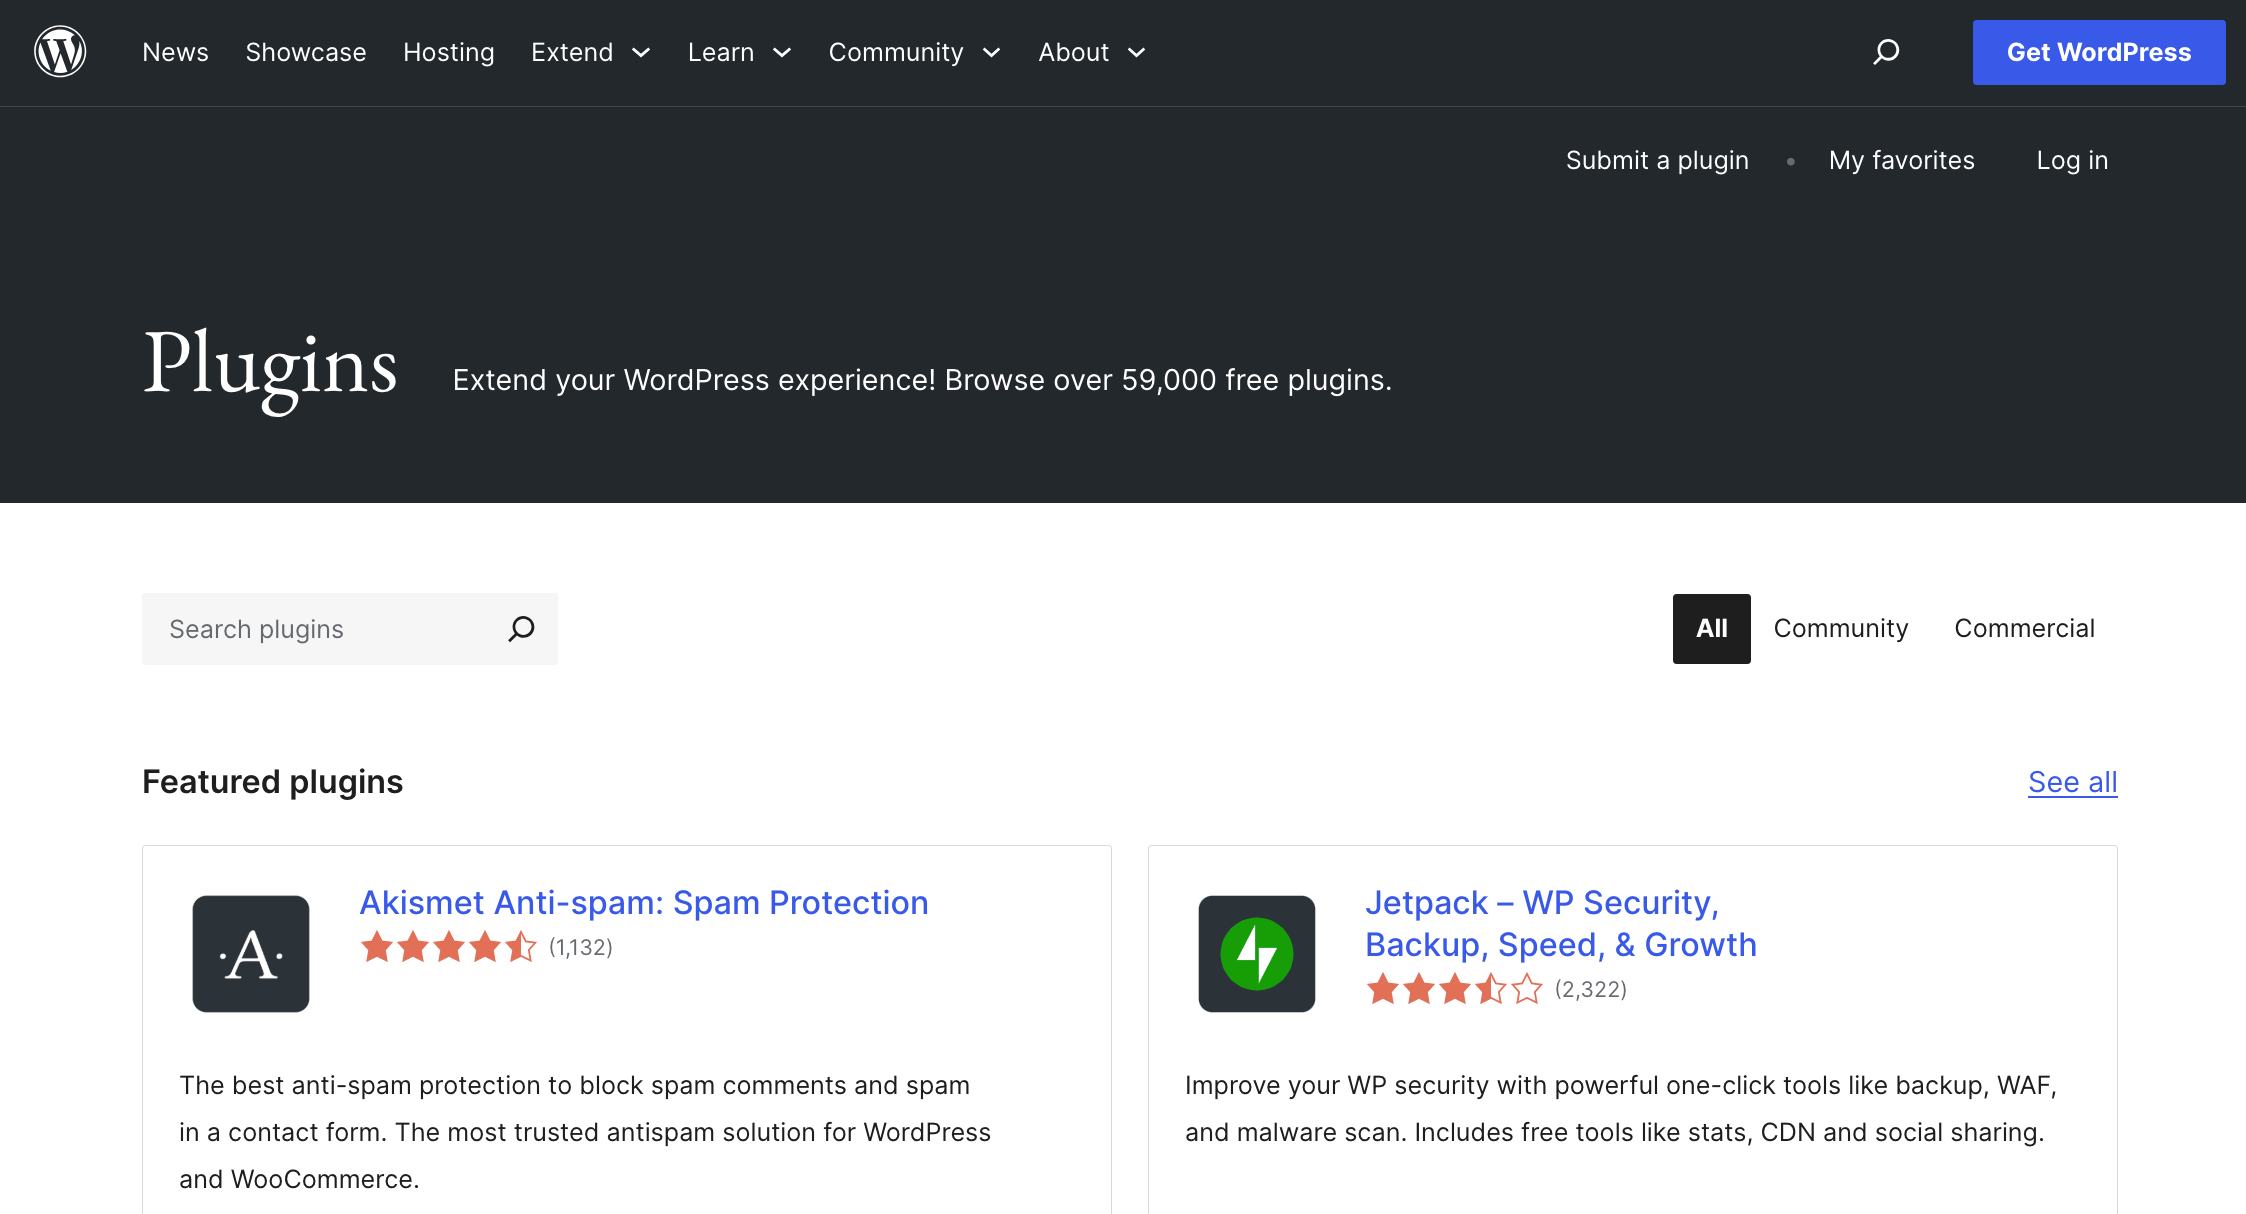Expand the Learn menu chevron
The image size is (2246, 1214).
pyautogui.click(x=783, y=53)
